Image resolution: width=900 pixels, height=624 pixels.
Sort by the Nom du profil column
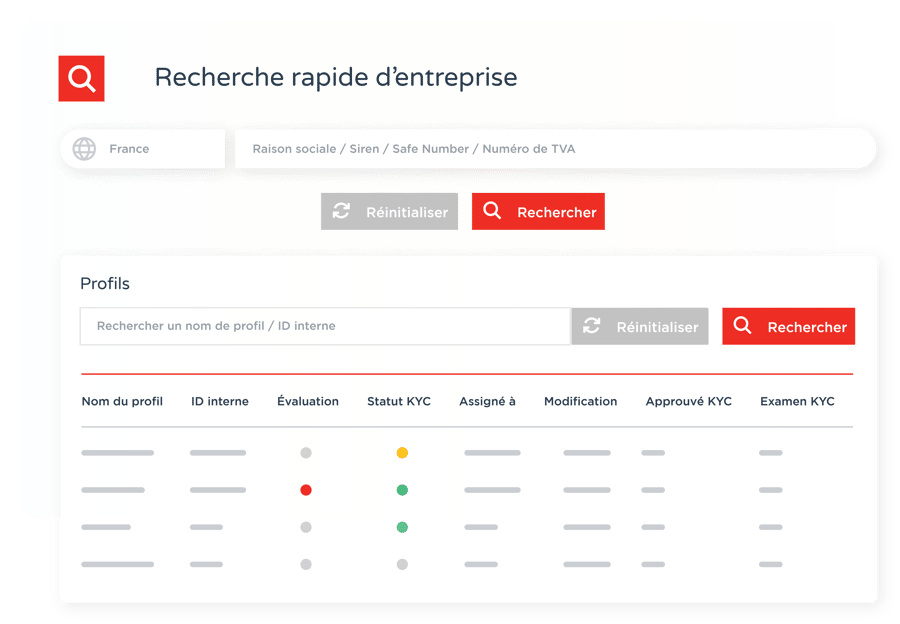coord(122,401)
